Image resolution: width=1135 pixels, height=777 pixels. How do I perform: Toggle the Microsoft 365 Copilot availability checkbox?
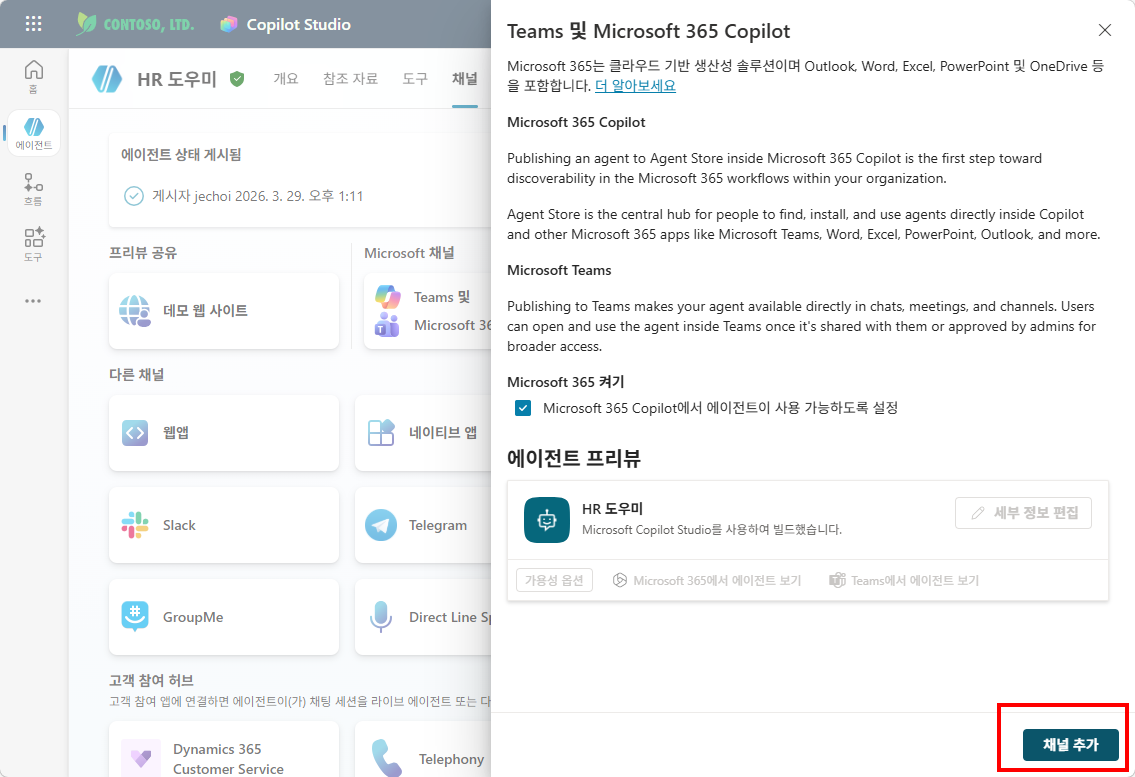(x=523, y=408)
